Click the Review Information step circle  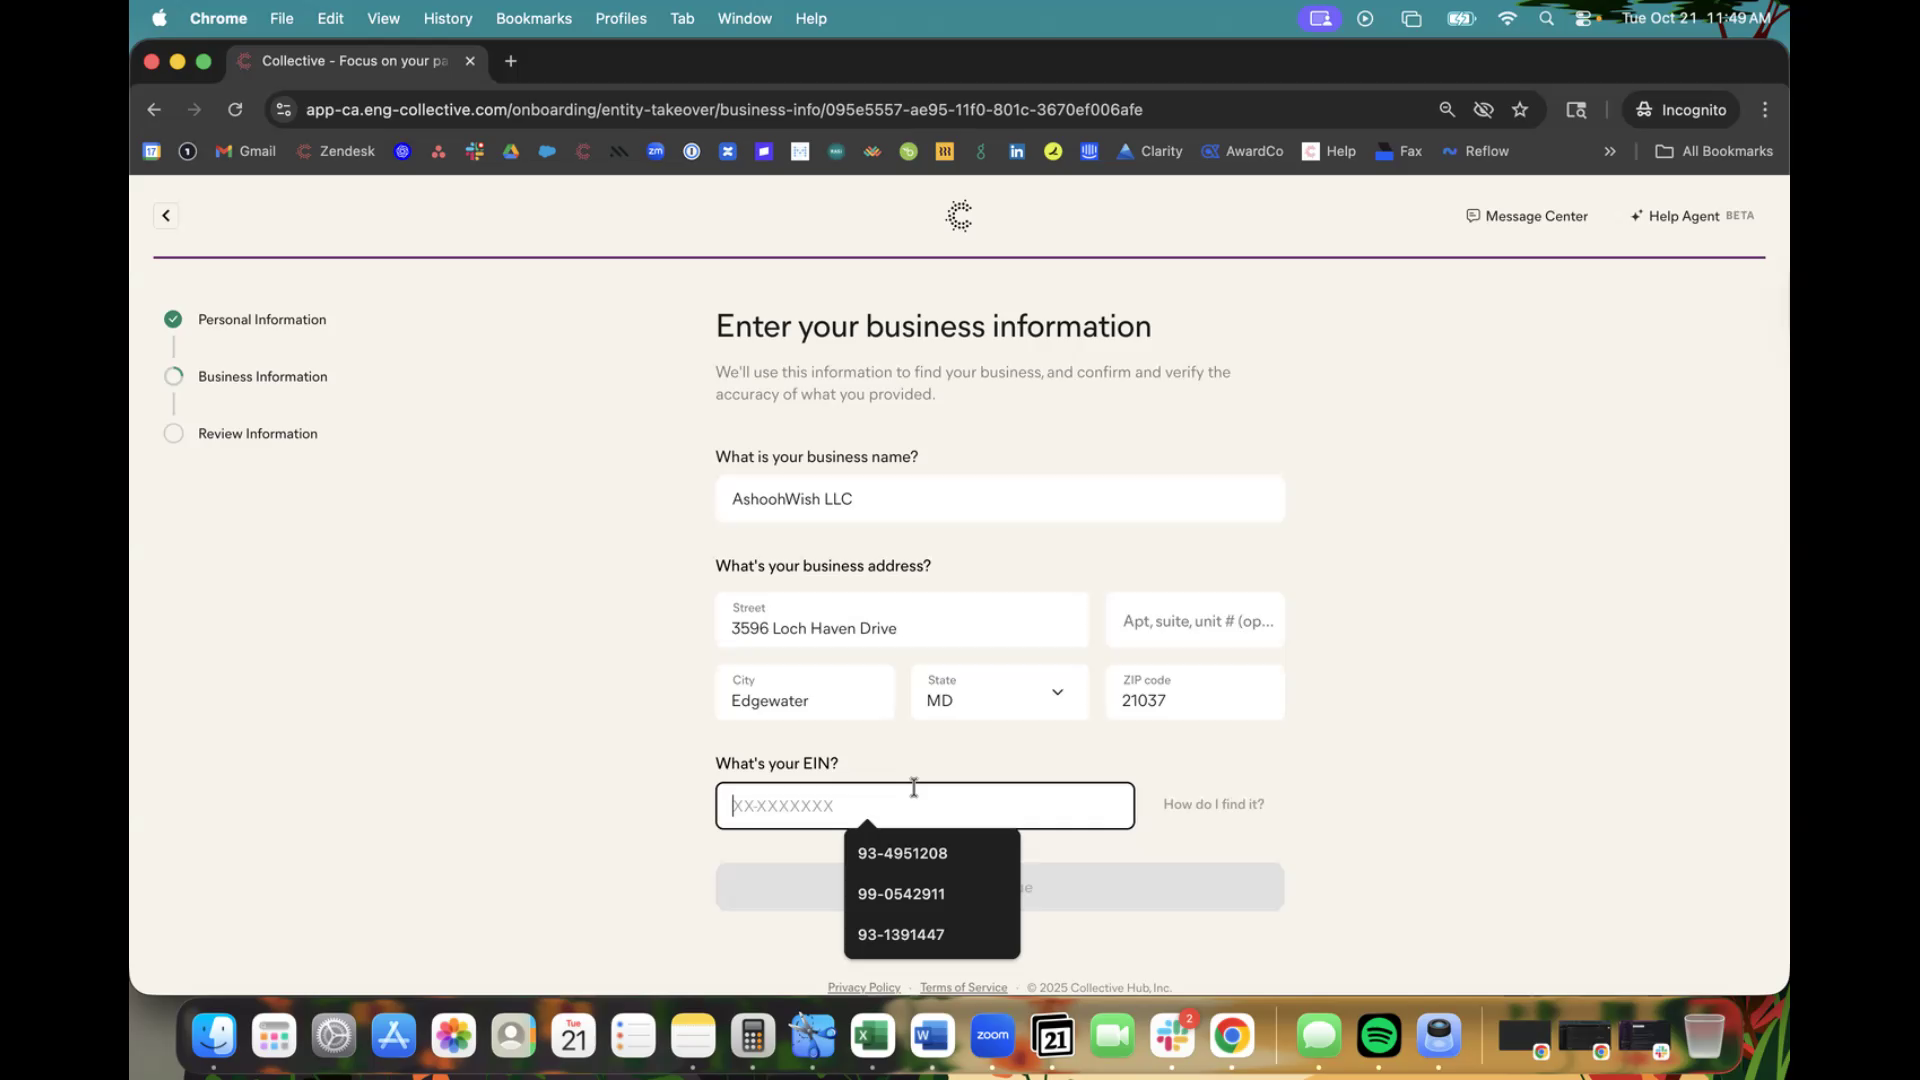click(x=174, y=434)
